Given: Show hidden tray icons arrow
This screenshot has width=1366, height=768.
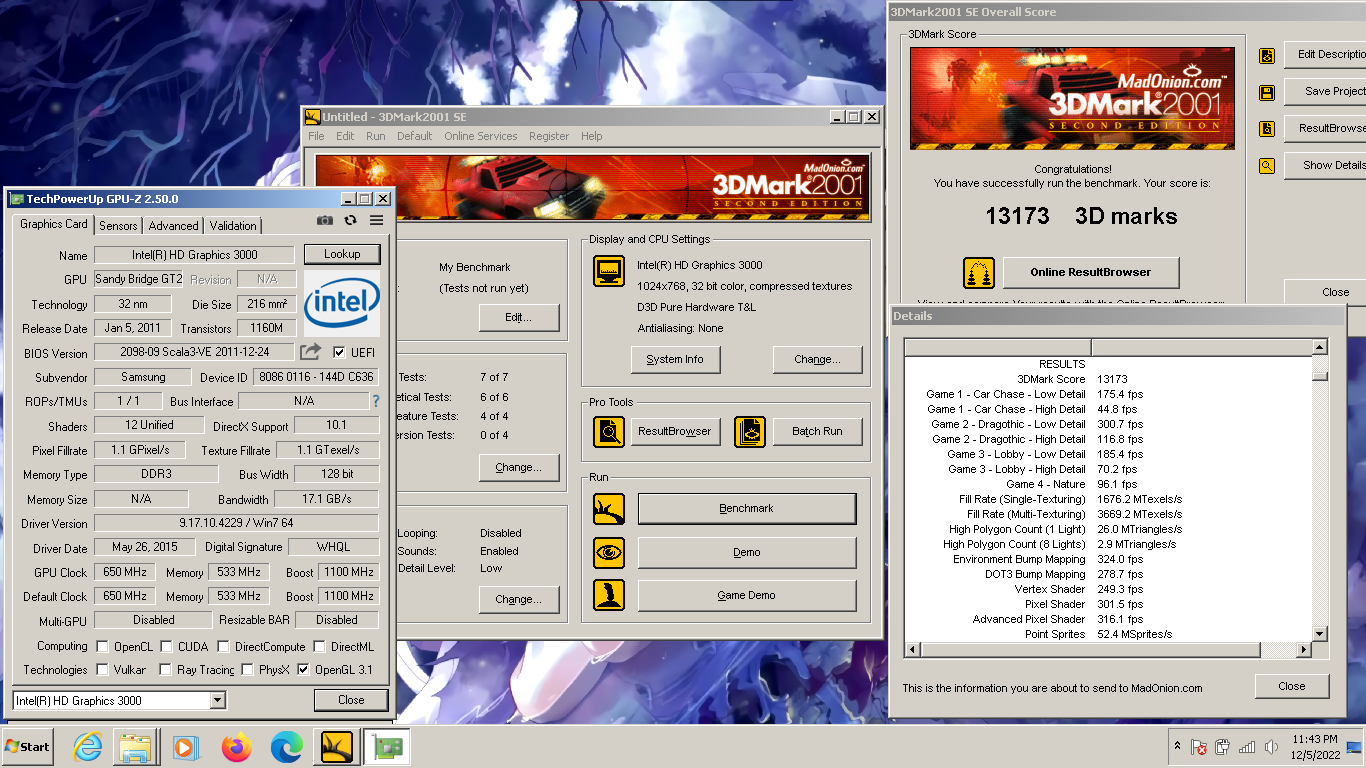Looking at the screenshot, I should (x=1177, y=747).
